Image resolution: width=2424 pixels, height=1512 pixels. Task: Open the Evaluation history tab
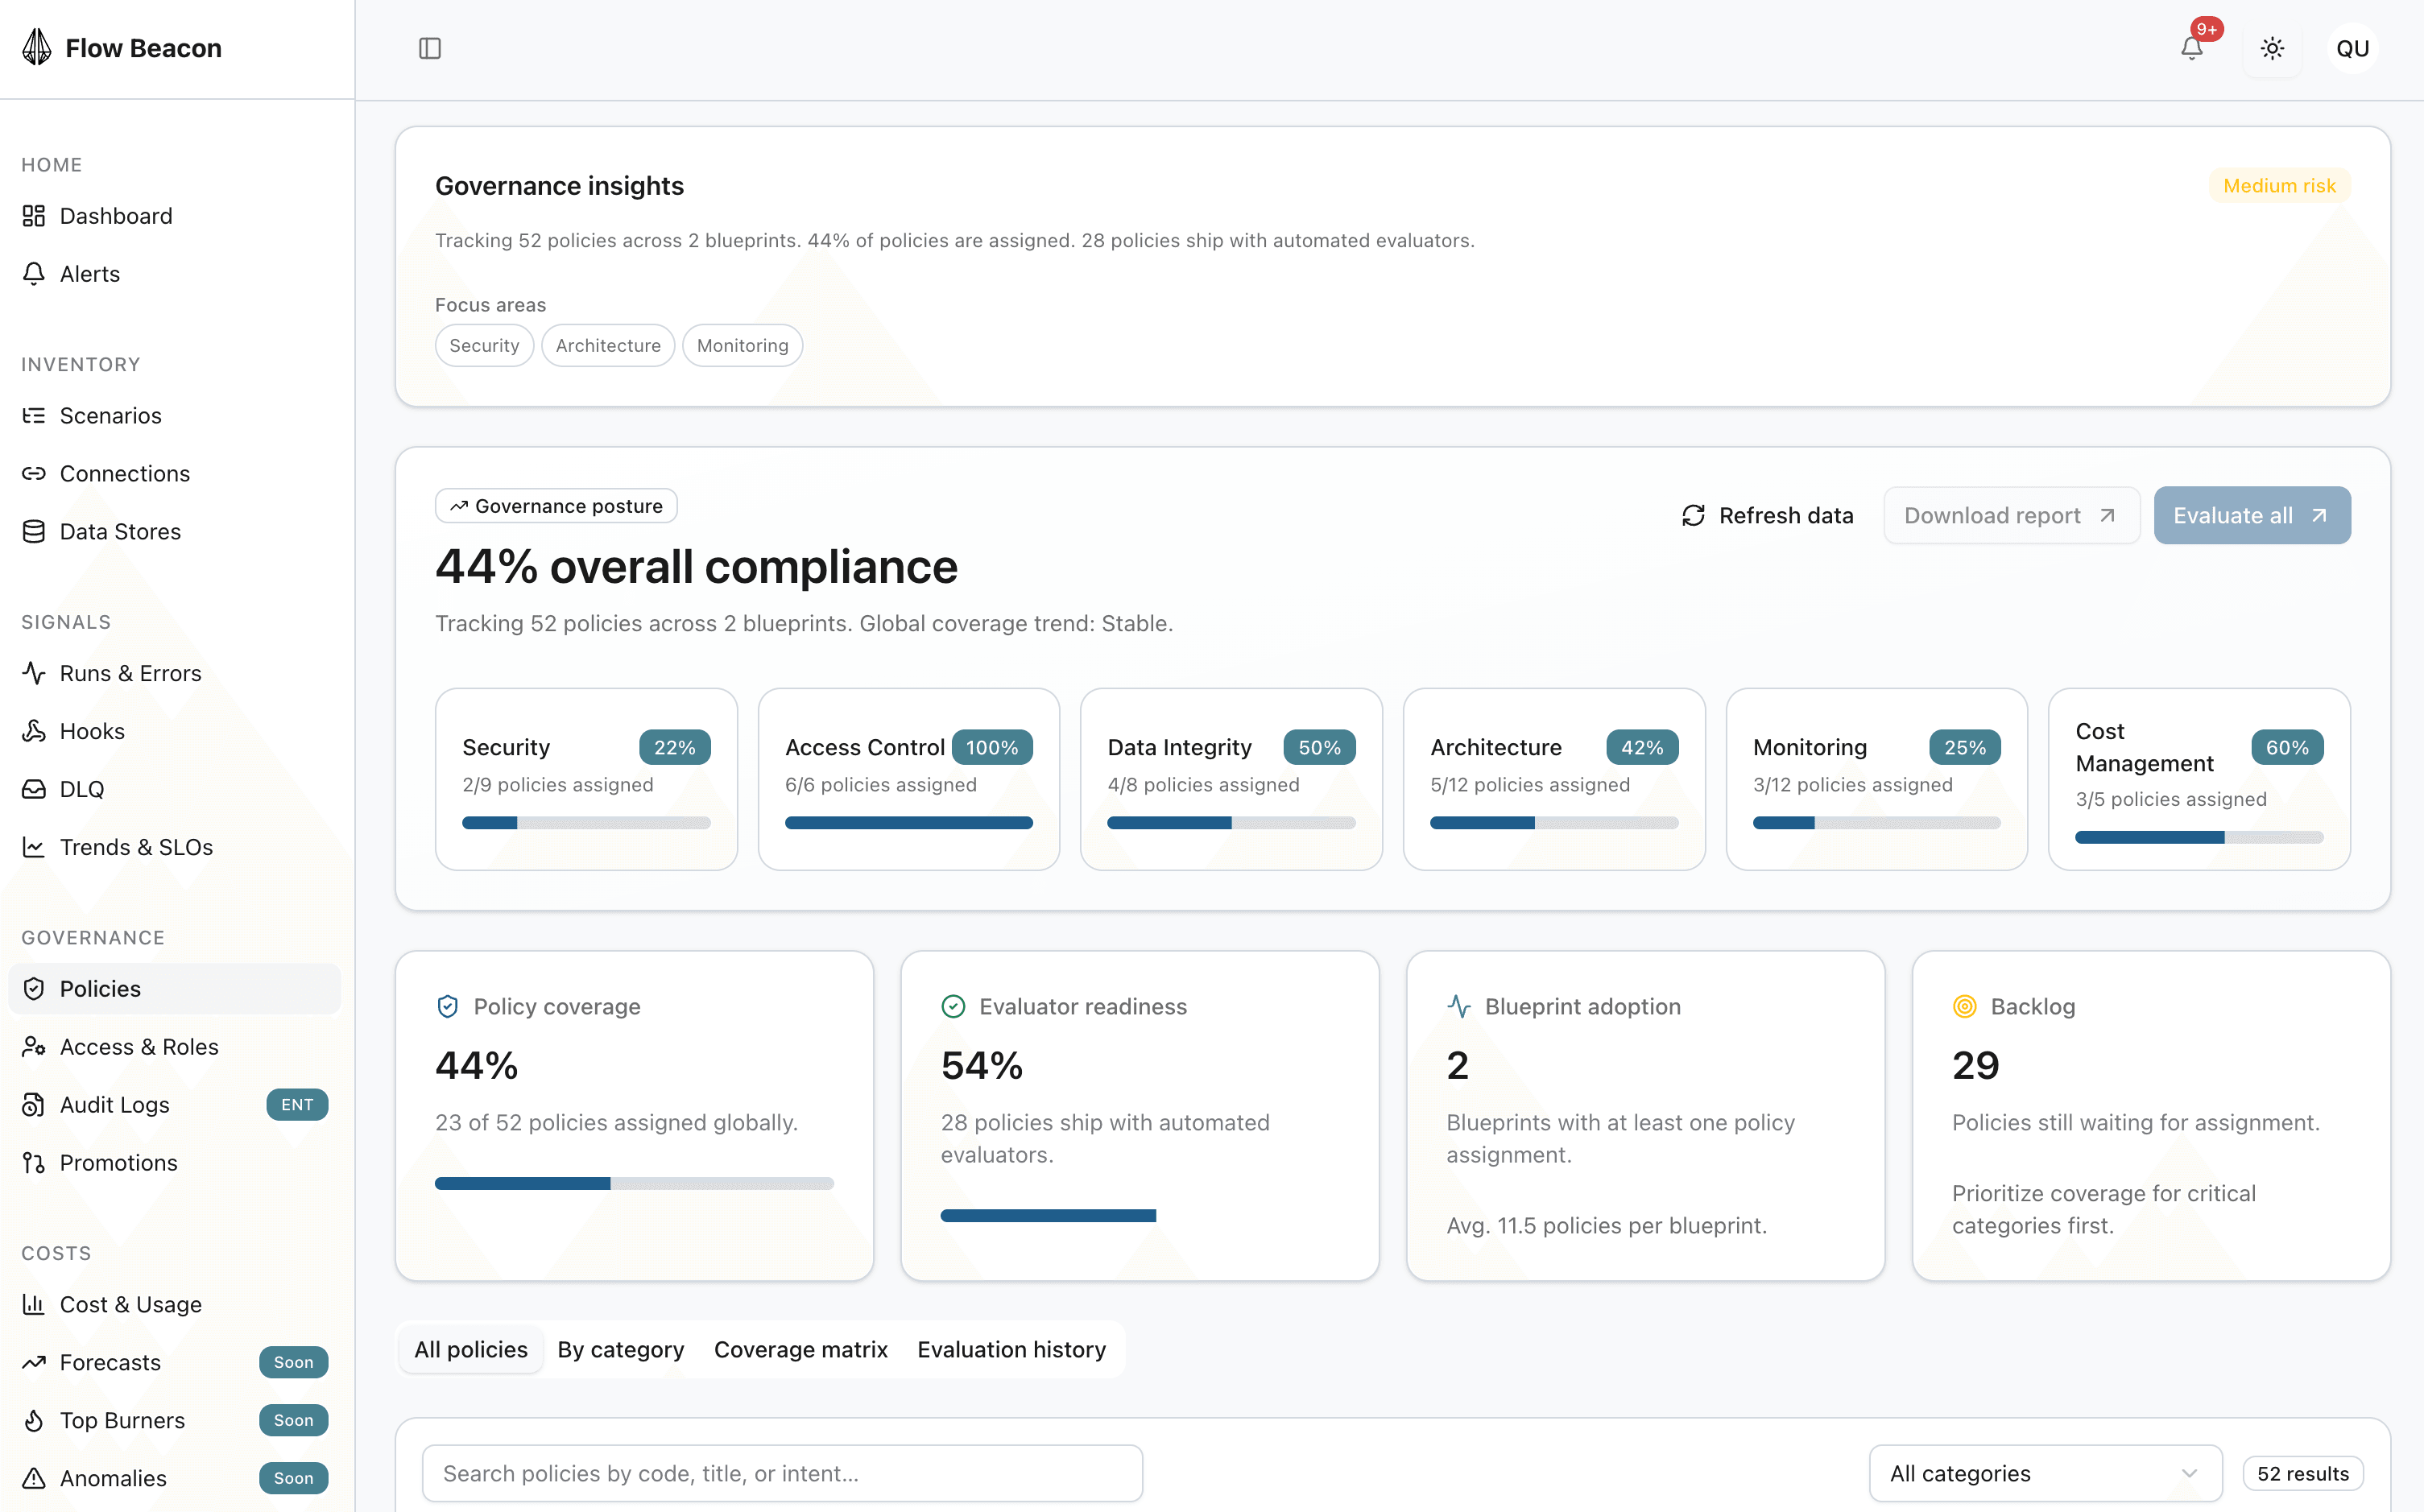1011,1349
